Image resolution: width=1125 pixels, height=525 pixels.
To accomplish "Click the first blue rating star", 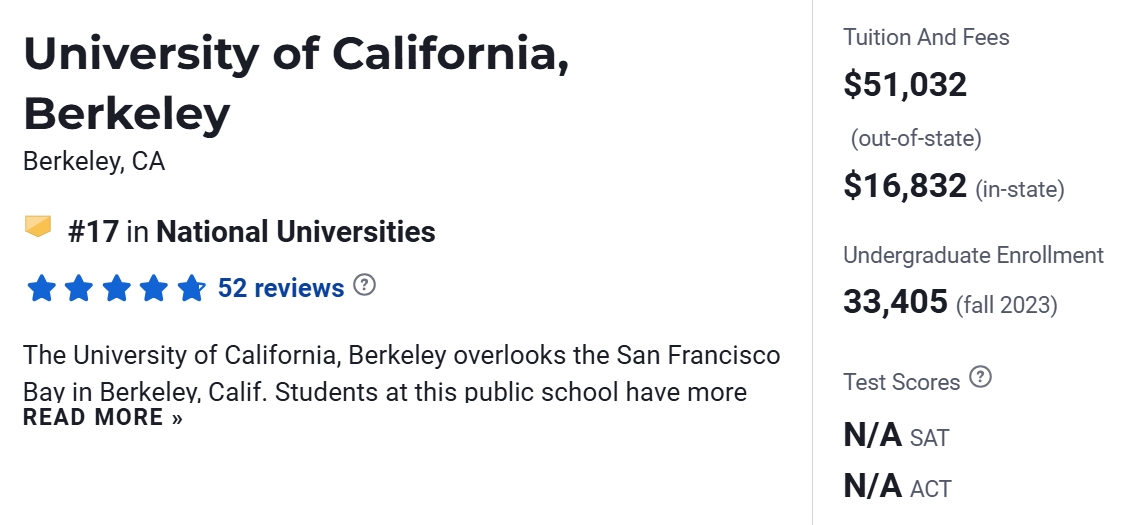I will pyautogui.click(x=42, y=289).
